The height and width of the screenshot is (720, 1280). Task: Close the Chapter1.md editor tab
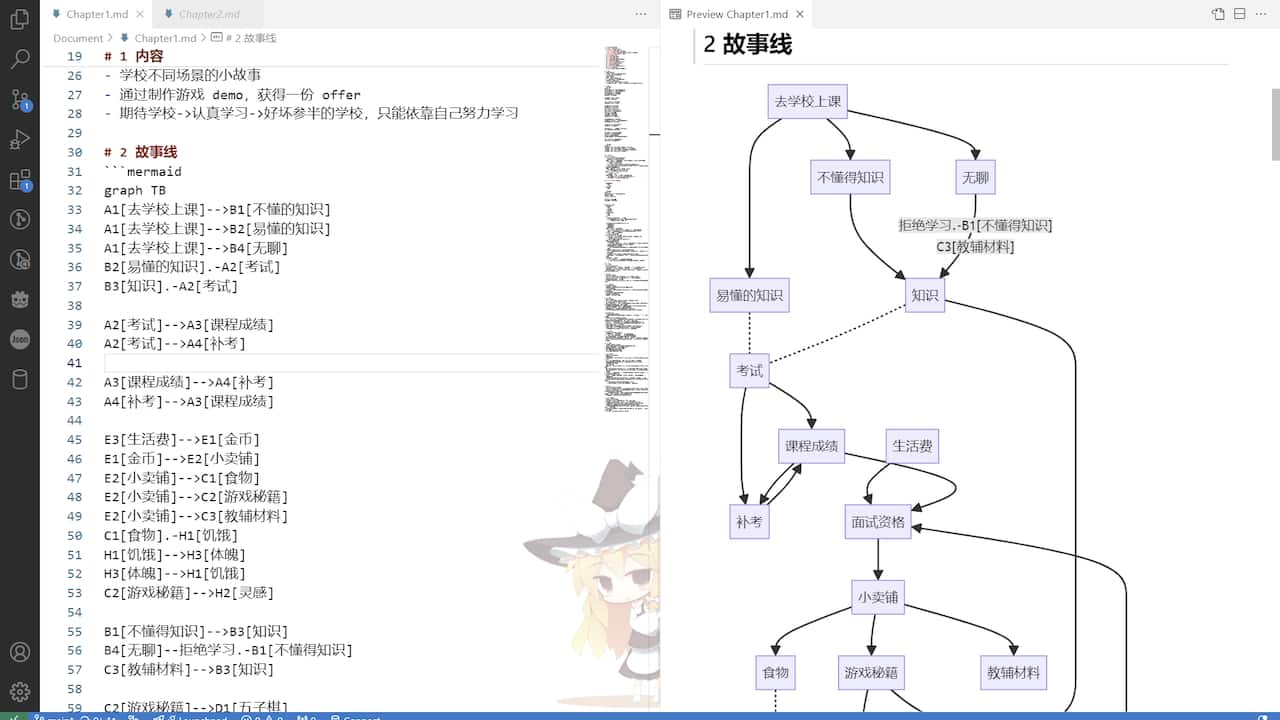tap(139, 14)
